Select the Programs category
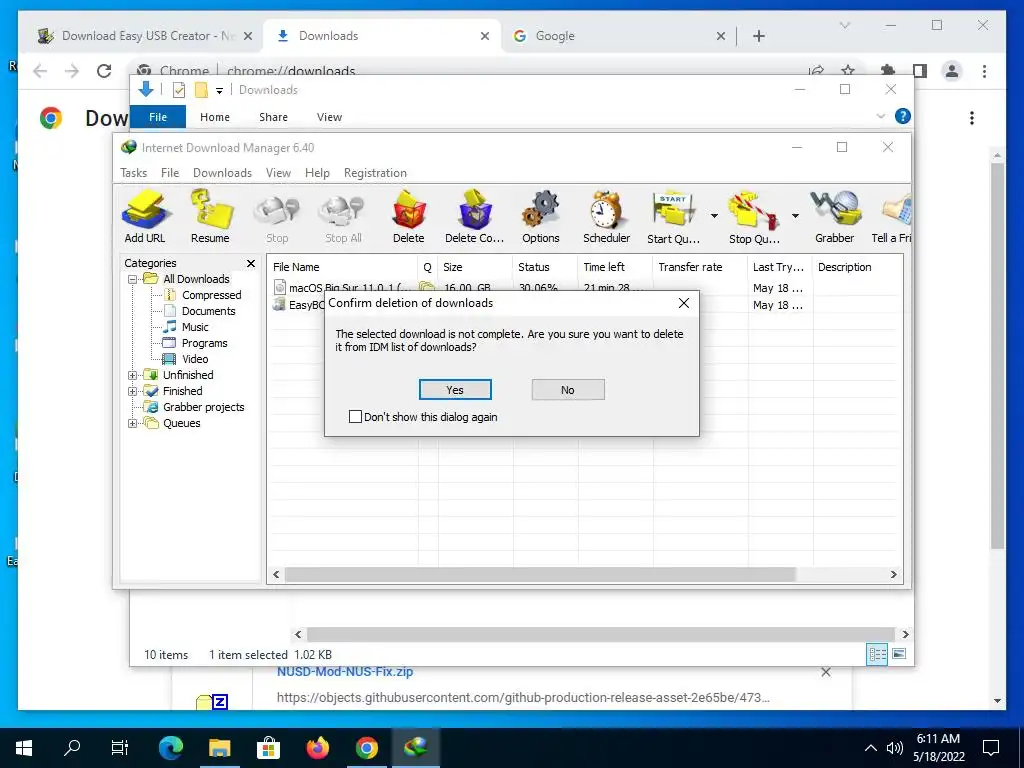This screenshot has width=1024, height=768. (204, 343)
